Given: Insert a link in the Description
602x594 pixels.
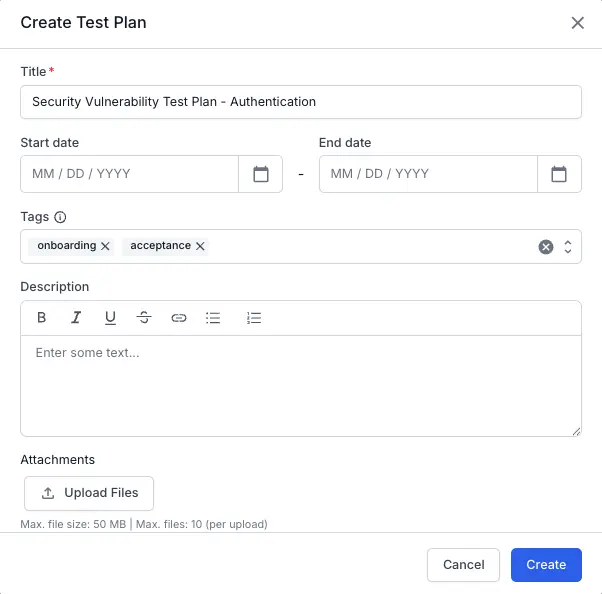Looking at the screenshot, I should tap(179, 318).
